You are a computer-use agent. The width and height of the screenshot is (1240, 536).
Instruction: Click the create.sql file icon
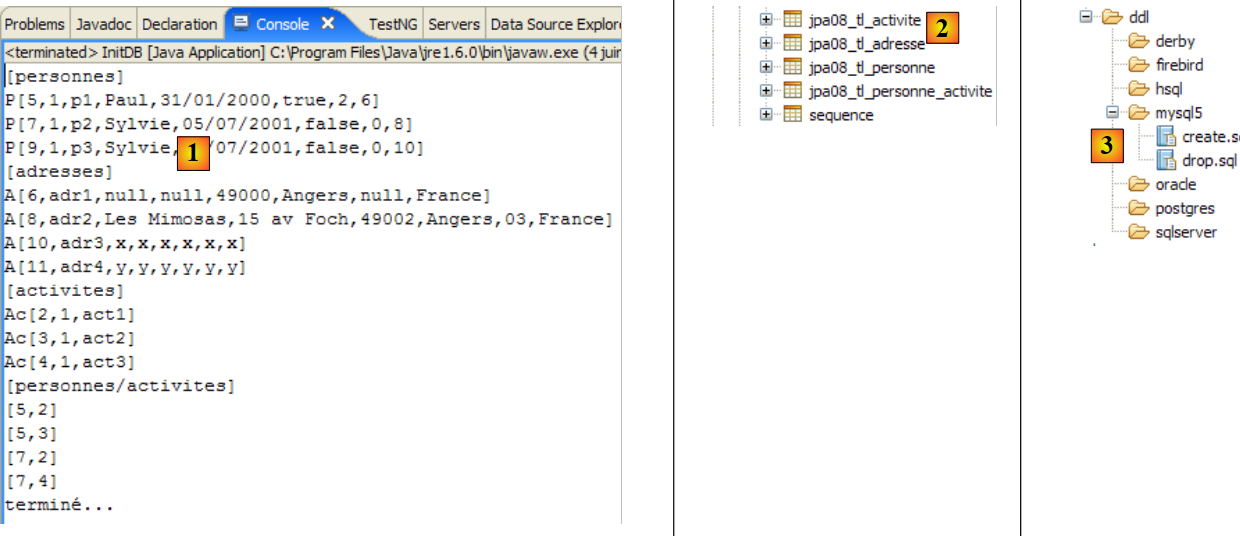(1165, 137)
